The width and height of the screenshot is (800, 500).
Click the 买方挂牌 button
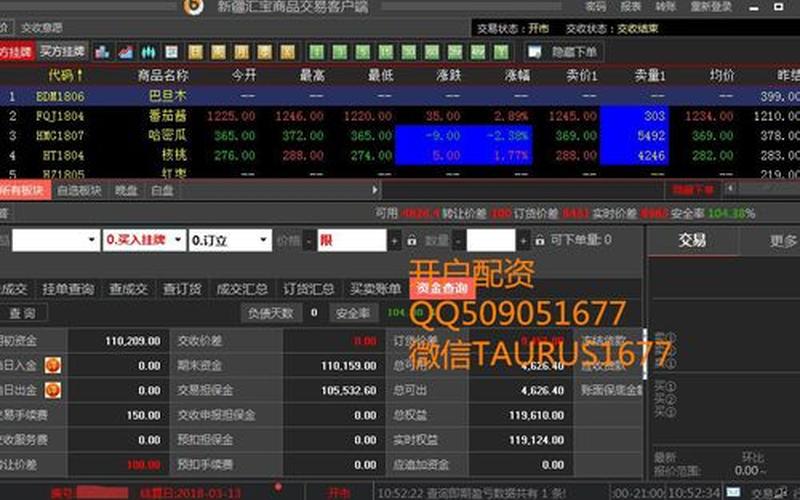click(x=62, y=52)
